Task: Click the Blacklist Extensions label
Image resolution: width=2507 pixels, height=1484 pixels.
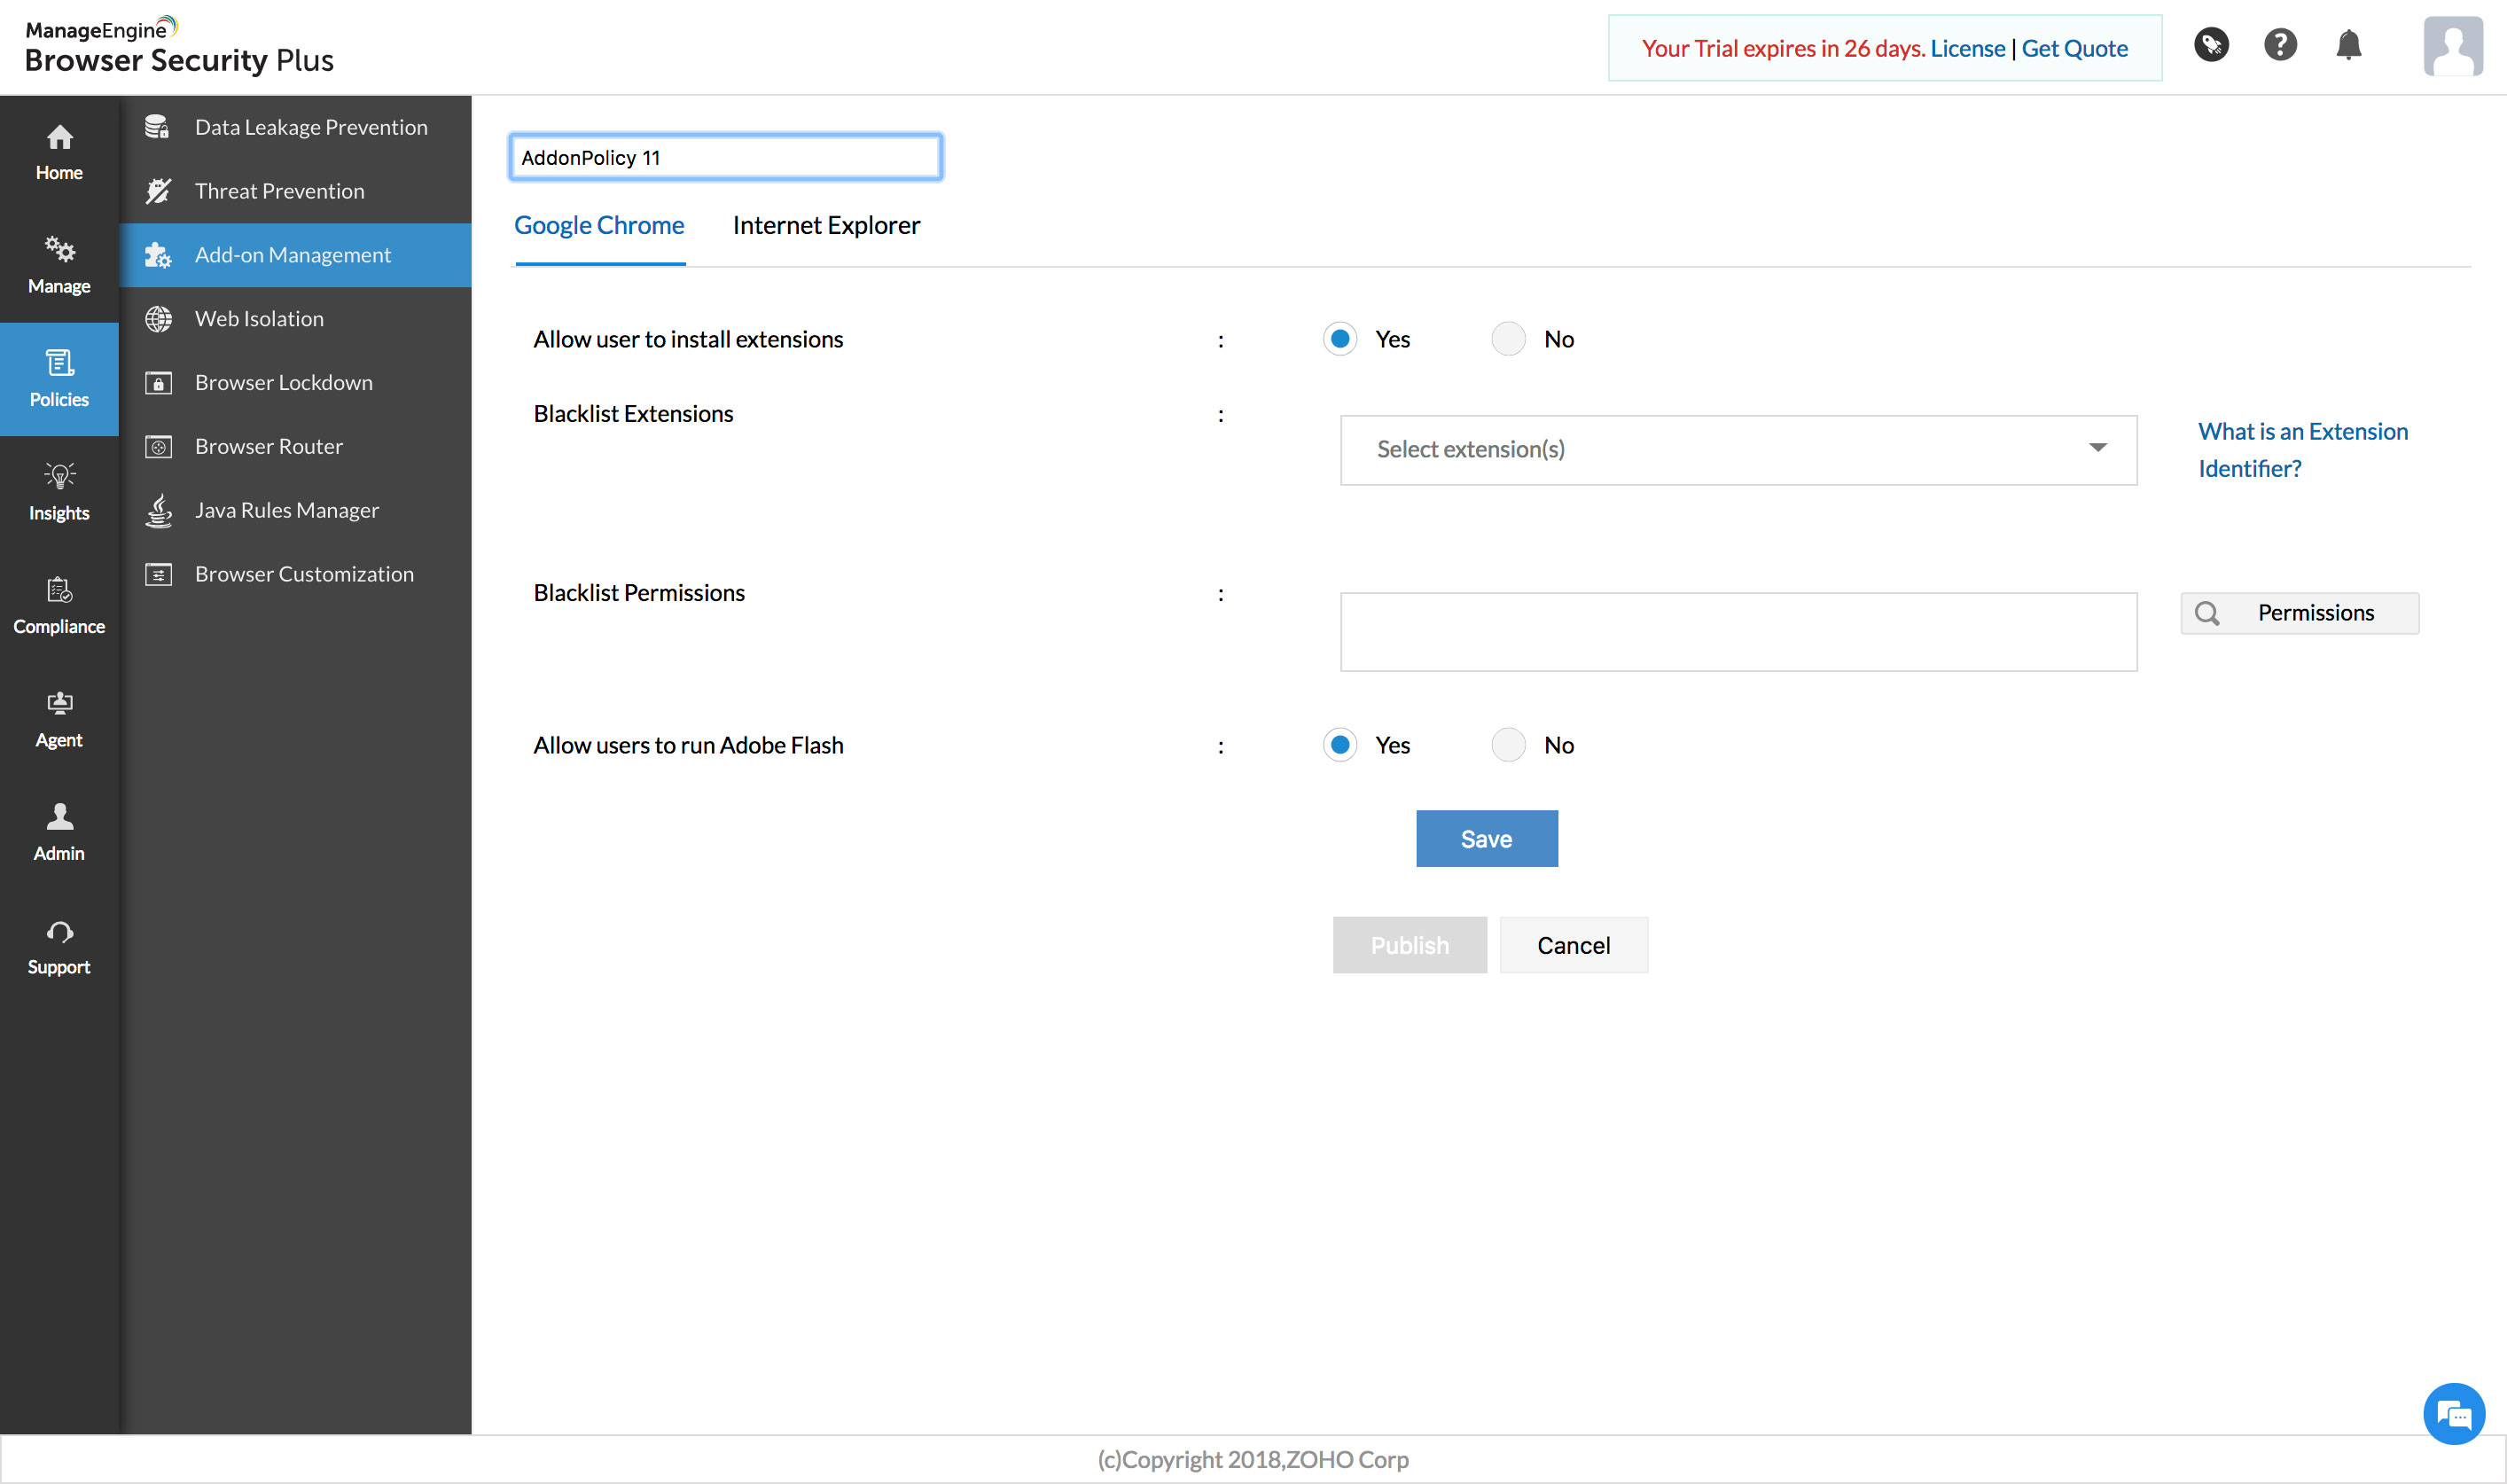Action: (x=633, y=414)
